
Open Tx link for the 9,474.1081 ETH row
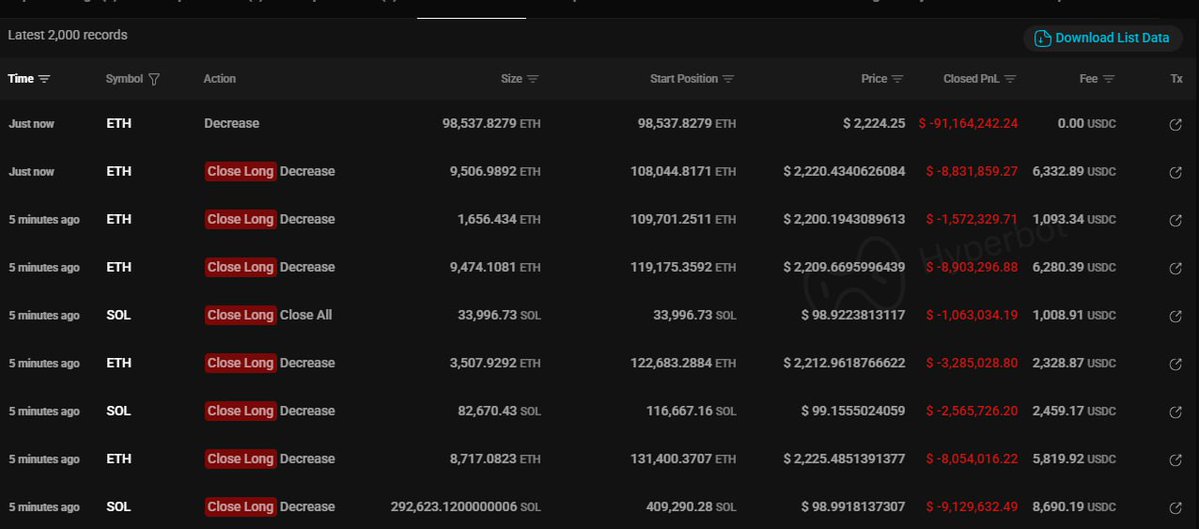coord(1176,268)
